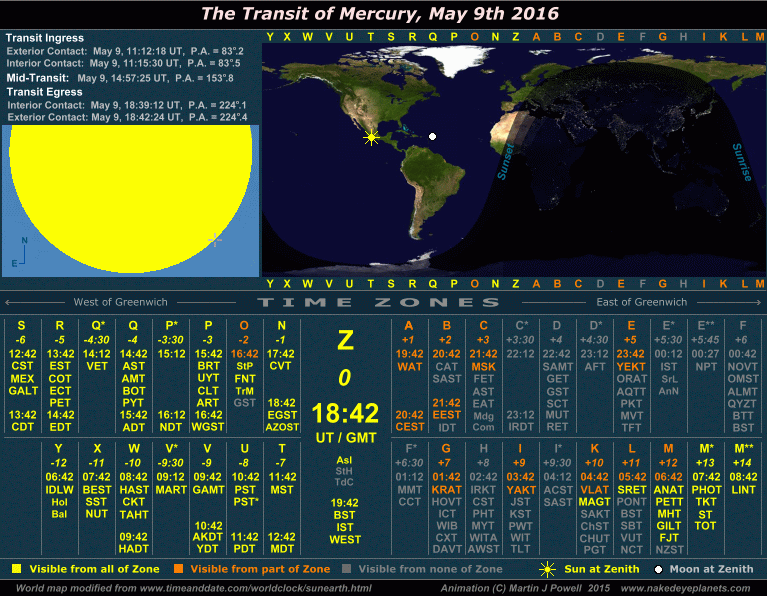This screenshot has width=767, height=596.
Task: Select the yellow 'Visible from all of Zone' swatch
Action: (16, 569)
